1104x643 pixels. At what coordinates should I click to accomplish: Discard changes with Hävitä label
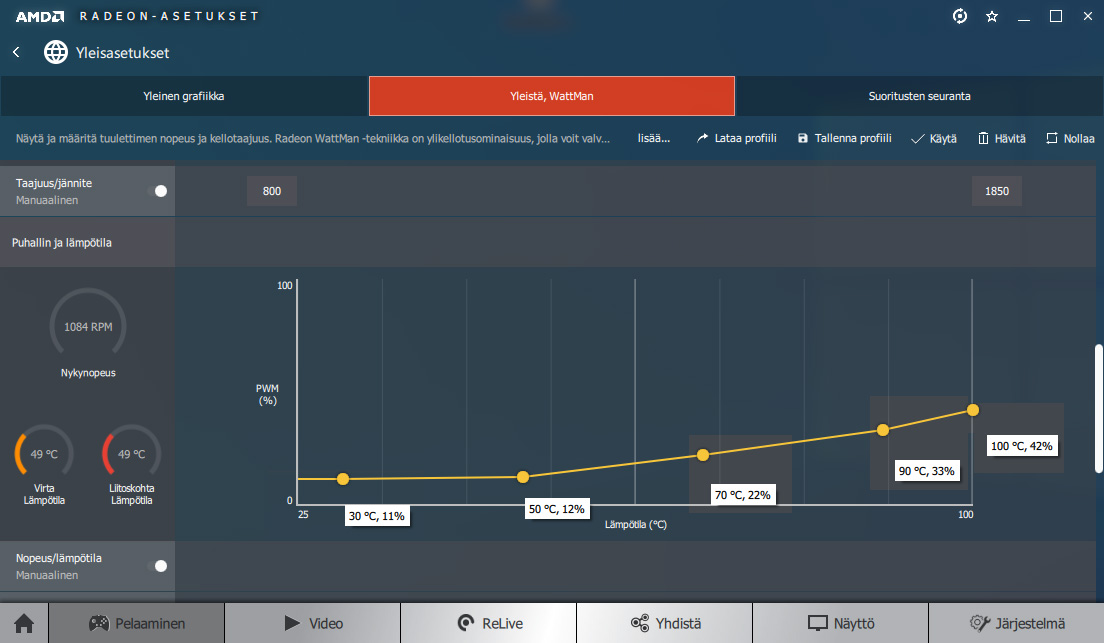[1010, 139]
